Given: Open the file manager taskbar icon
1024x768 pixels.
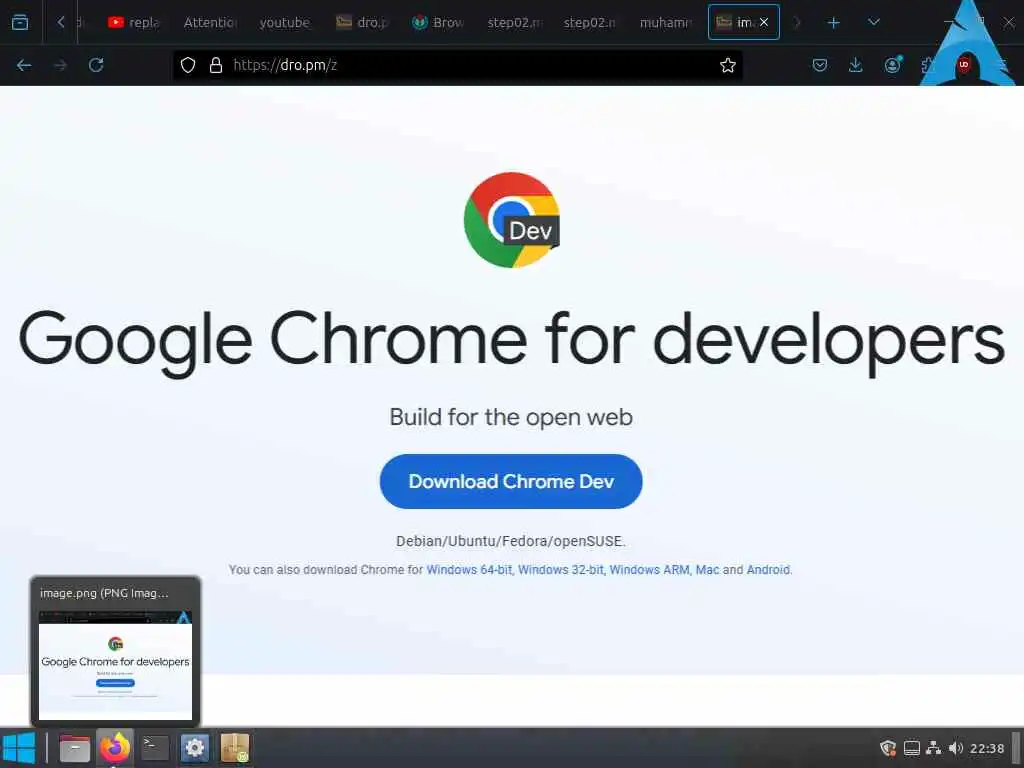Looking at the screenshot, I should [74, 748].
